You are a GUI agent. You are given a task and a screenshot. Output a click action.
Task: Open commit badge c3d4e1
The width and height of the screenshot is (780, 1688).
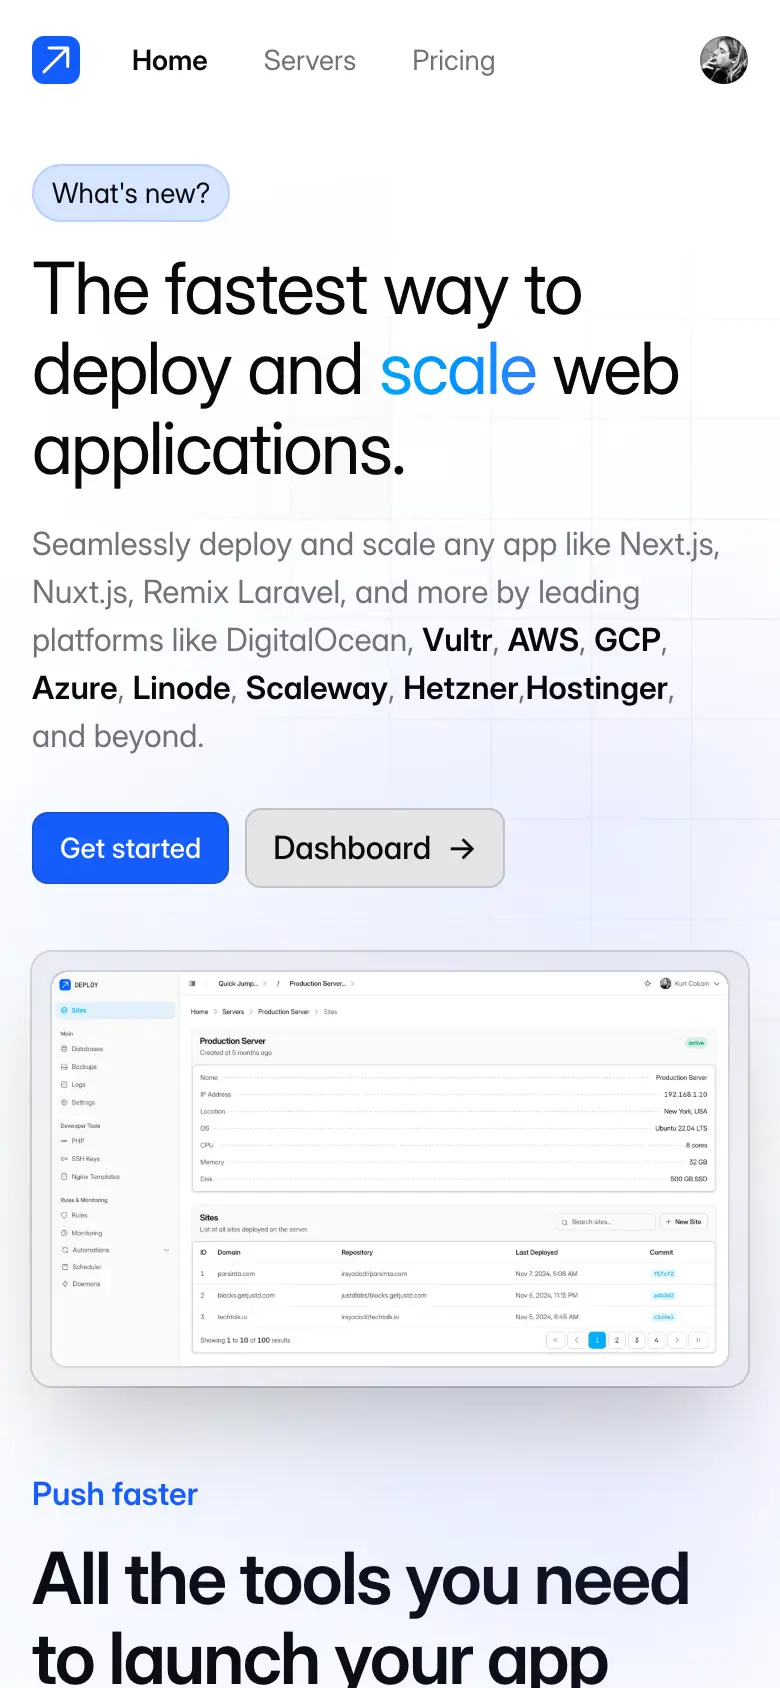pos(664,1317)
